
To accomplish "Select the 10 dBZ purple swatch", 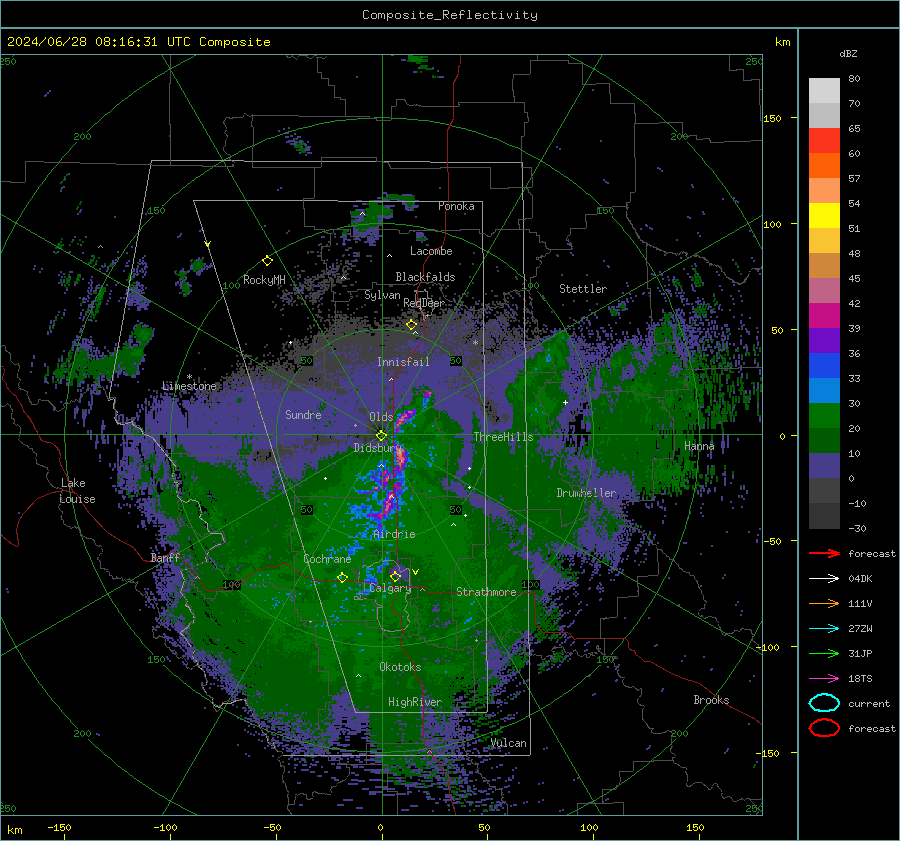I will point(824,465).
